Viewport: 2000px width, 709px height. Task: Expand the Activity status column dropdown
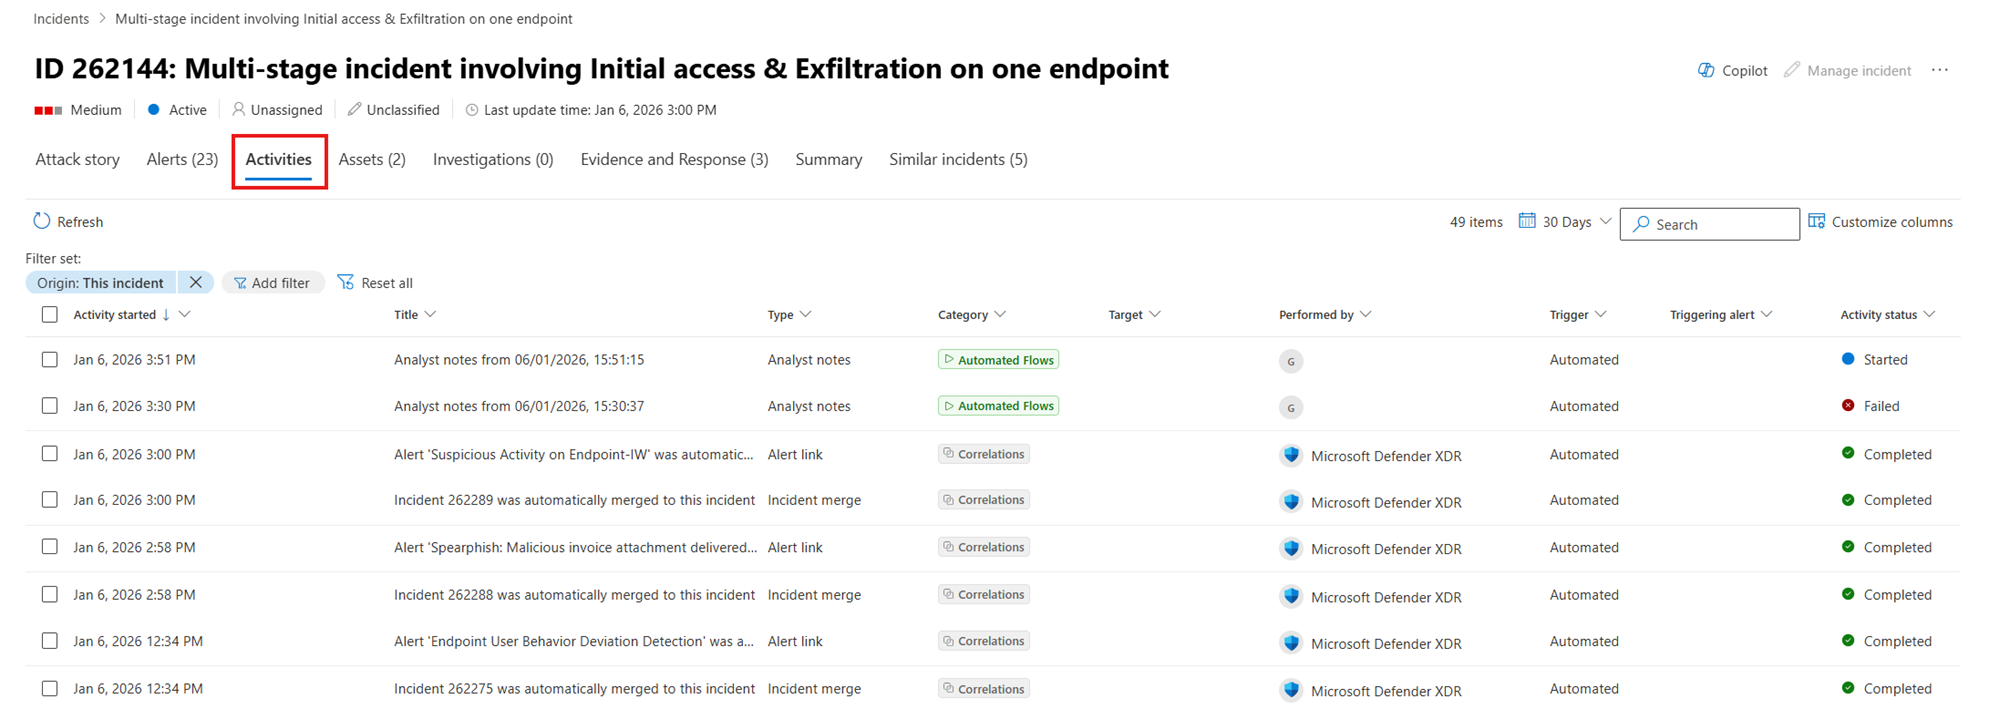[1929, 315]
